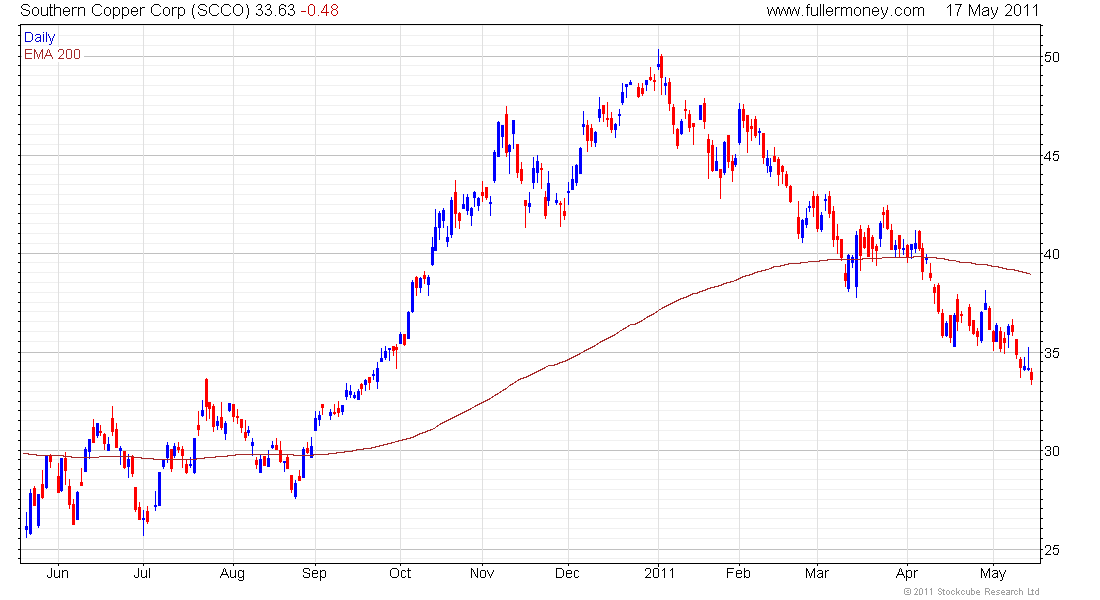Image resolution: width=1100 pixels, height=600 pixels.
Task: Click the Jun month axis label
Action: coord(58,573)
